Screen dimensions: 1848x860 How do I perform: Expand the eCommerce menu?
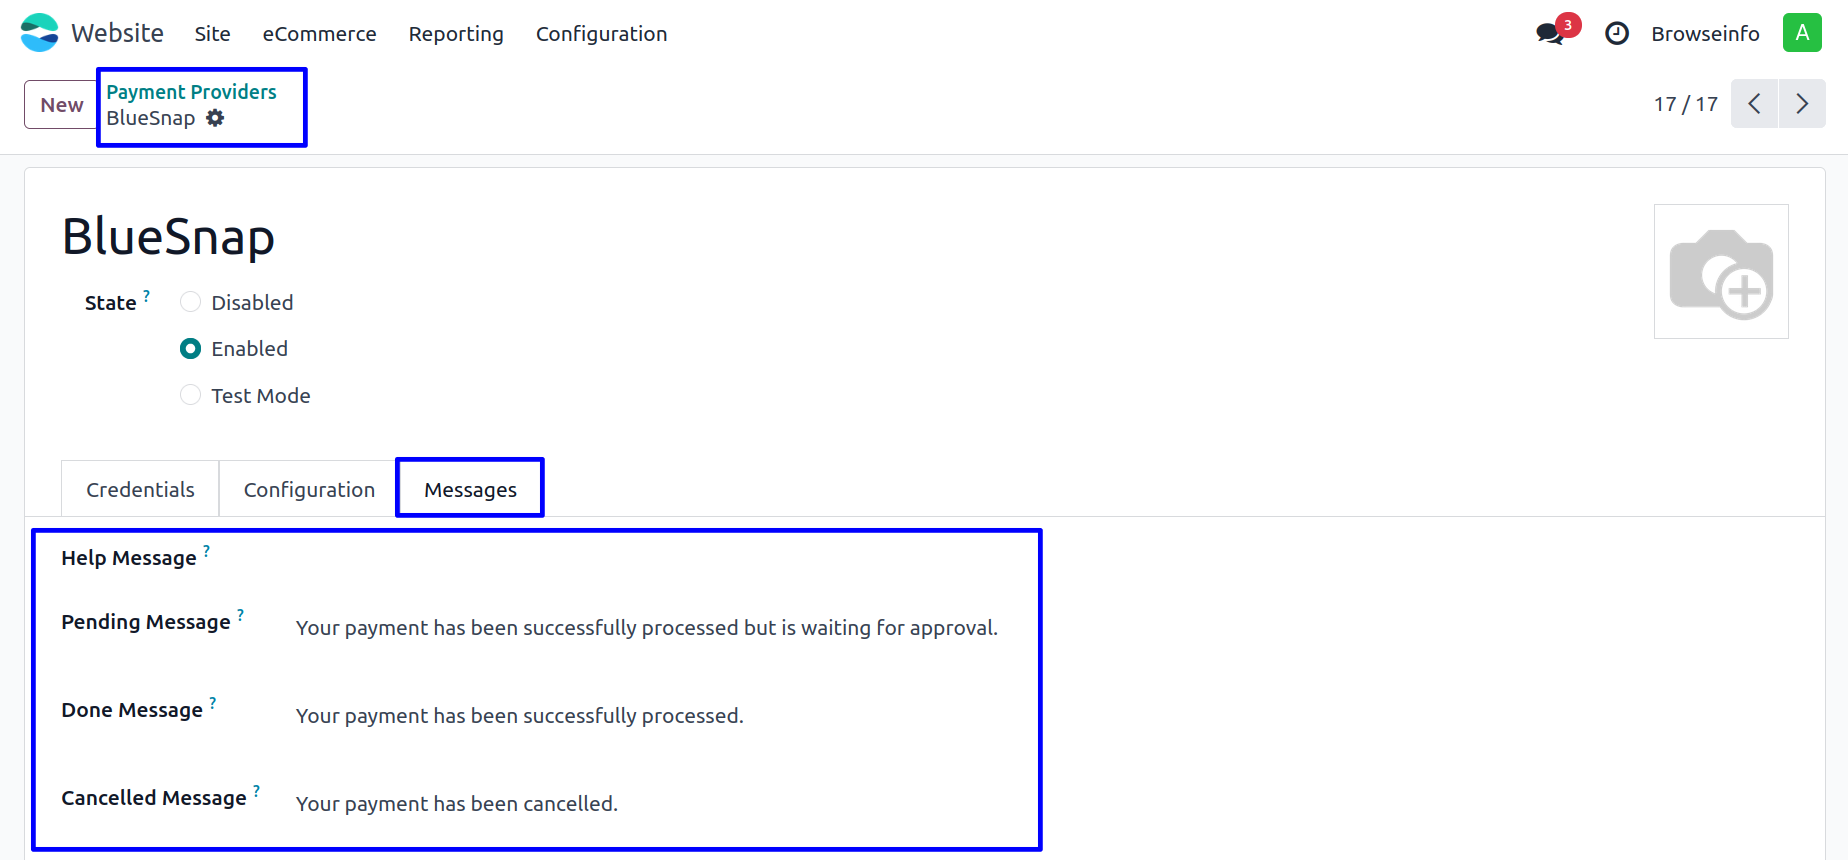(x=319, y=34)
